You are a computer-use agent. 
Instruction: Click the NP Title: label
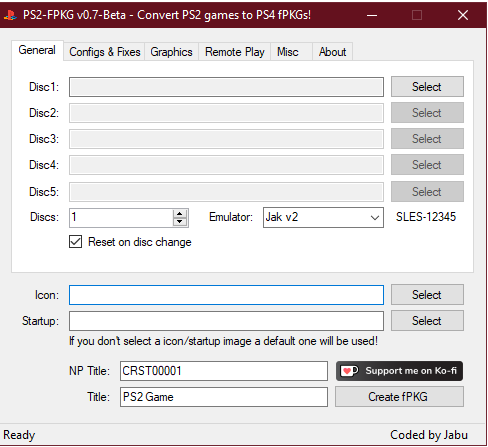(89, 371)
